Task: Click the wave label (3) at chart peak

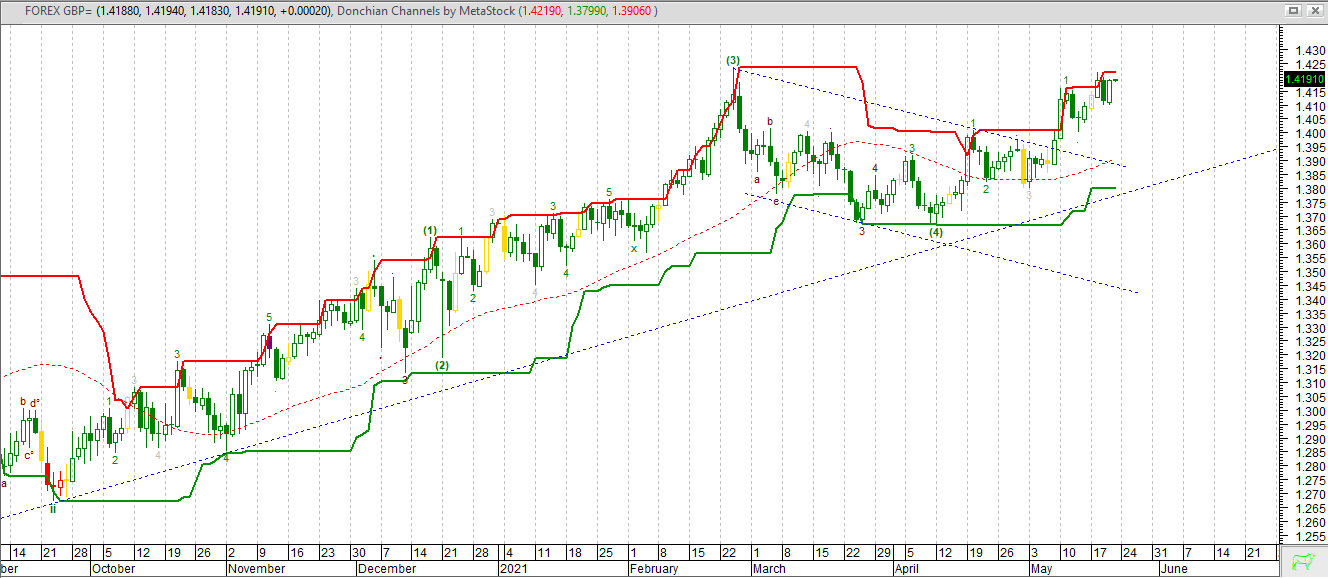Action: [x=735, y=61]
